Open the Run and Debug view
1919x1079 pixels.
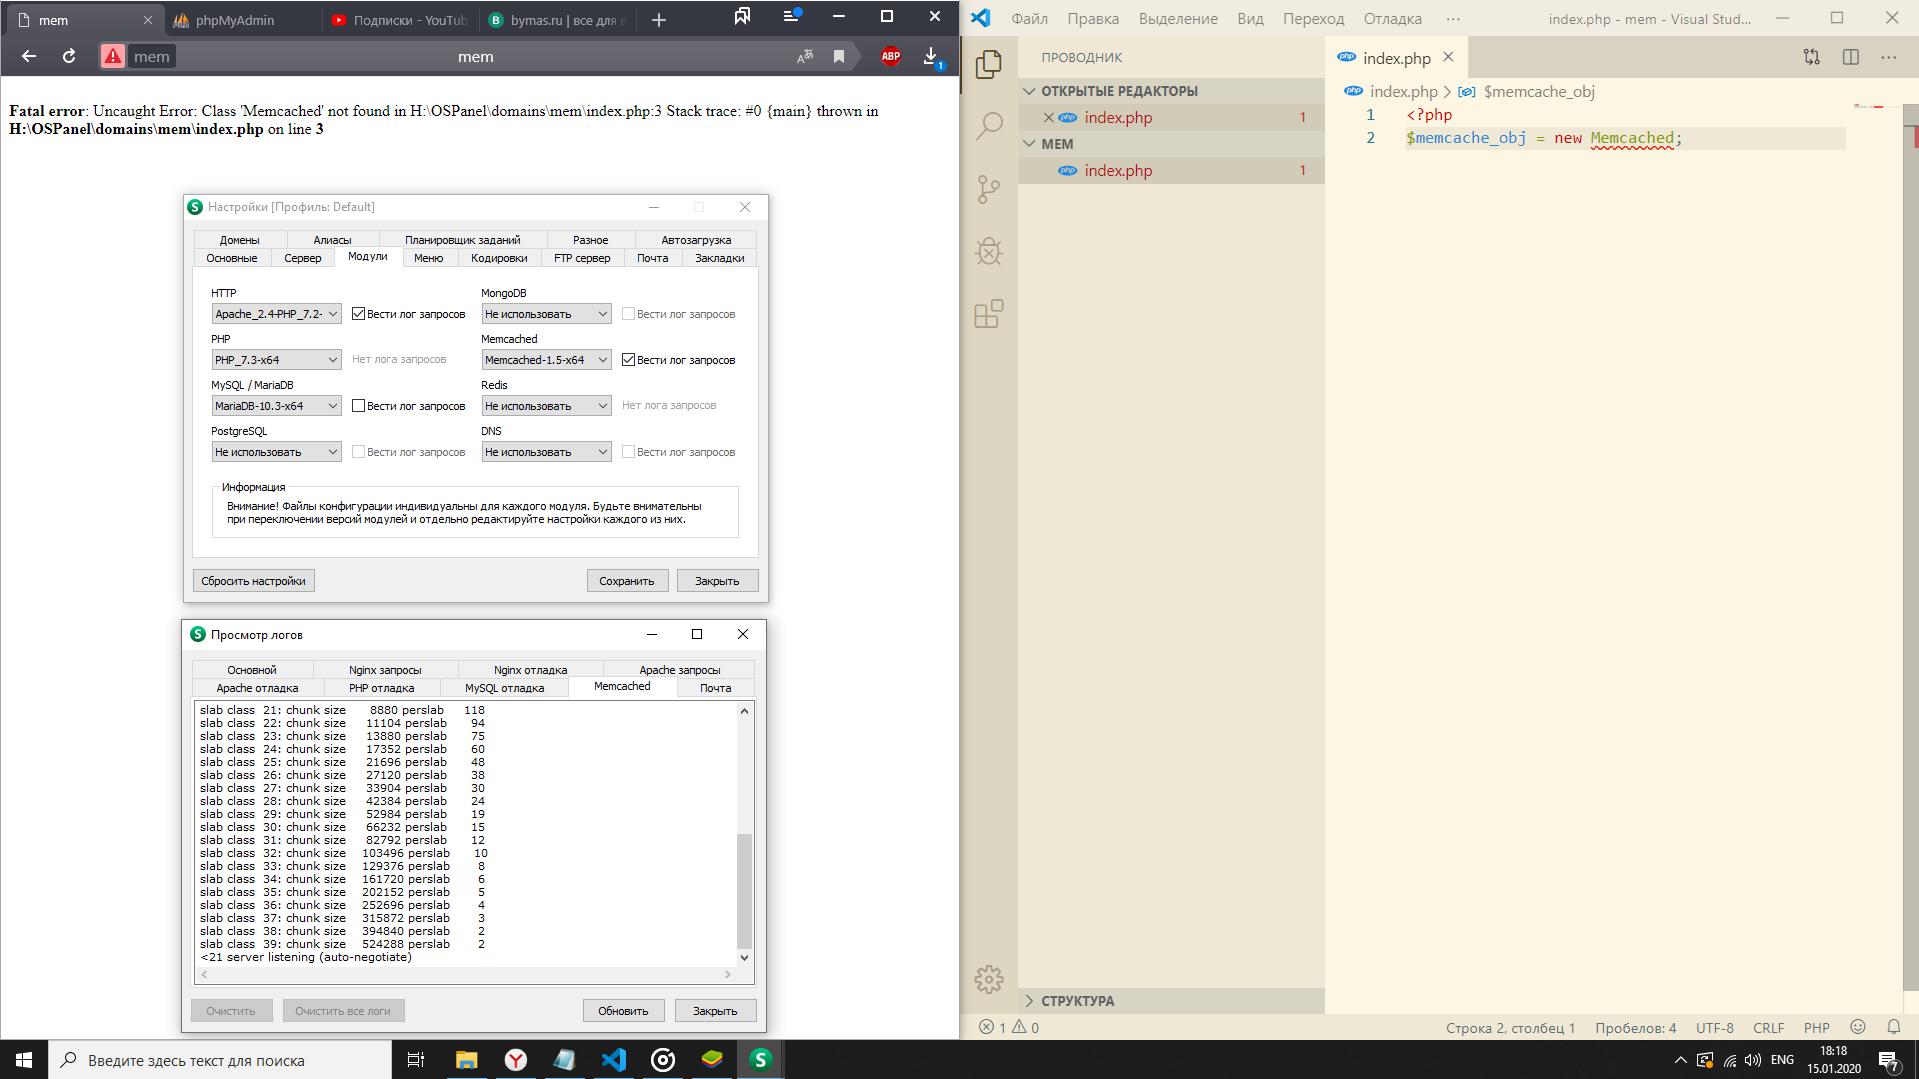click(989, 251)
